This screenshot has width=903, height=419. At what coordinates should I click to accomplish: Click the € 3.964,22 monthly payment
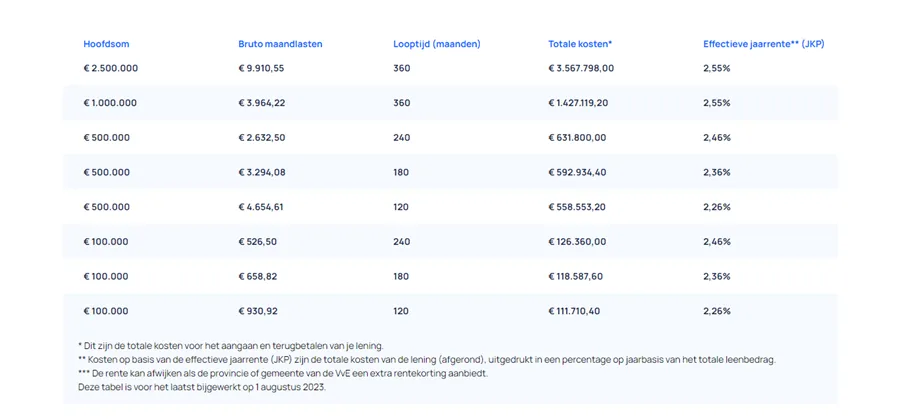click(x=261, y=103)
